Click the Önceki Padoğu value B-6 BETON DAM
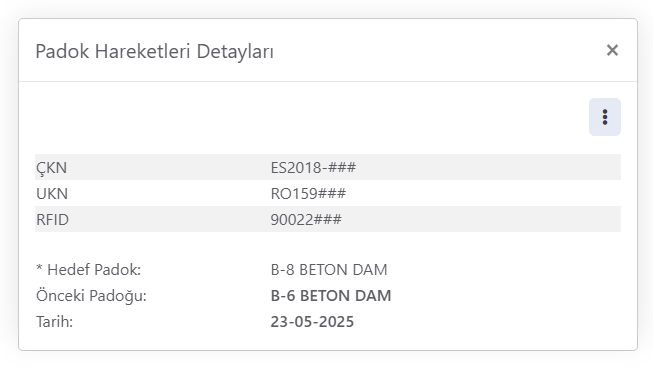Viewport: 653px width, 367px height. (x=331, y=296)
